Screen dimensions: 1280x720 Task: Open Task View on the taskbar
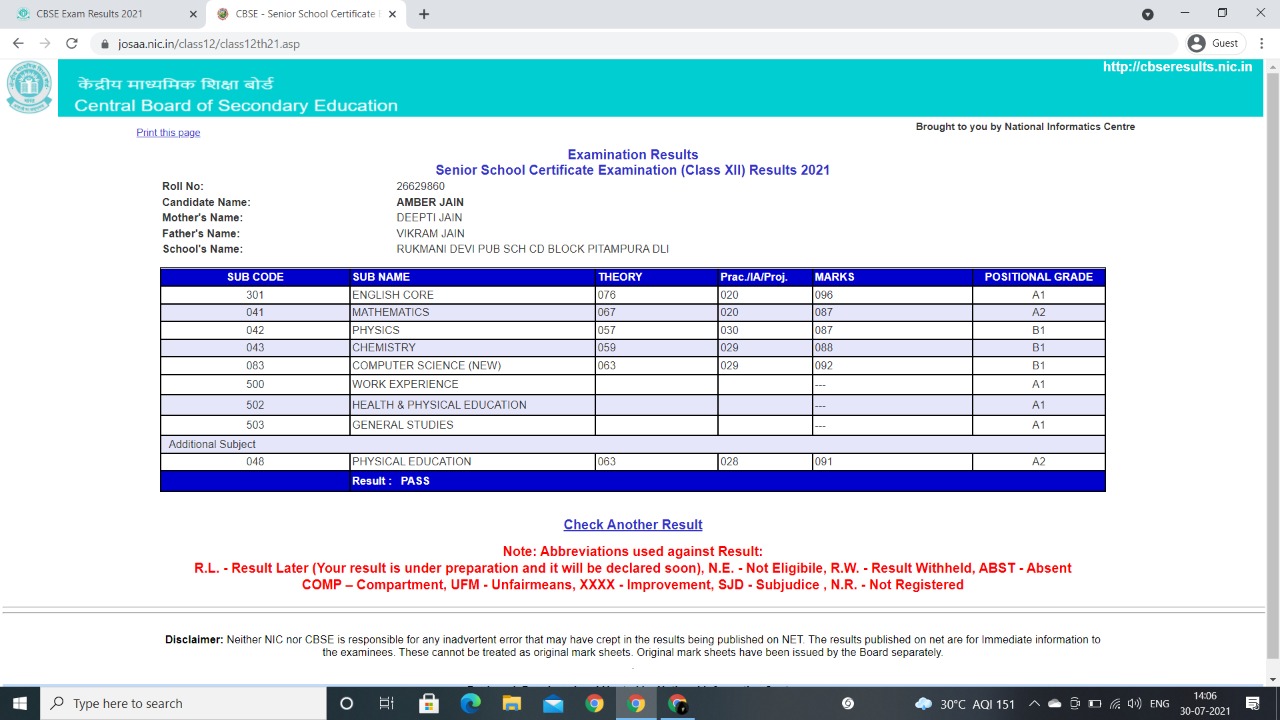point(387,704)
